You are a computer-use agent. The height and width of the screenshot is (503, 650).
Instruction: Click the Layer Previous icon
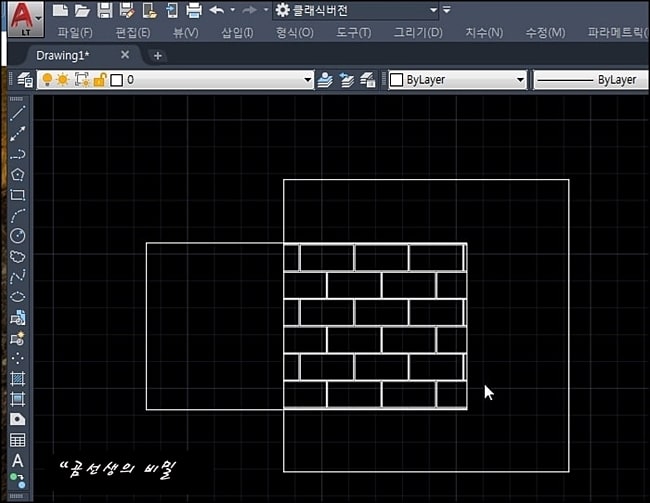(346, 80)
